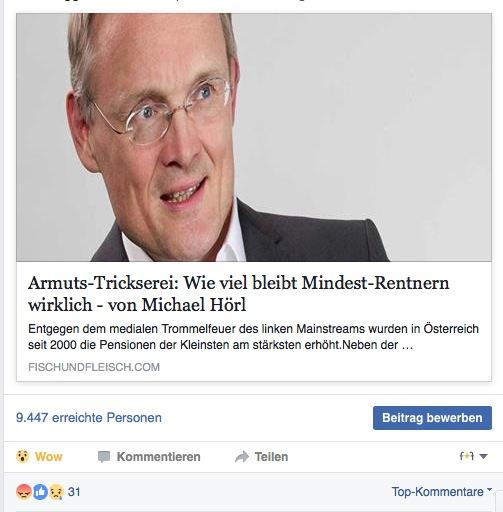Click the Beitrag bewerben button
The image size is (503, 512).
[432, 418]
